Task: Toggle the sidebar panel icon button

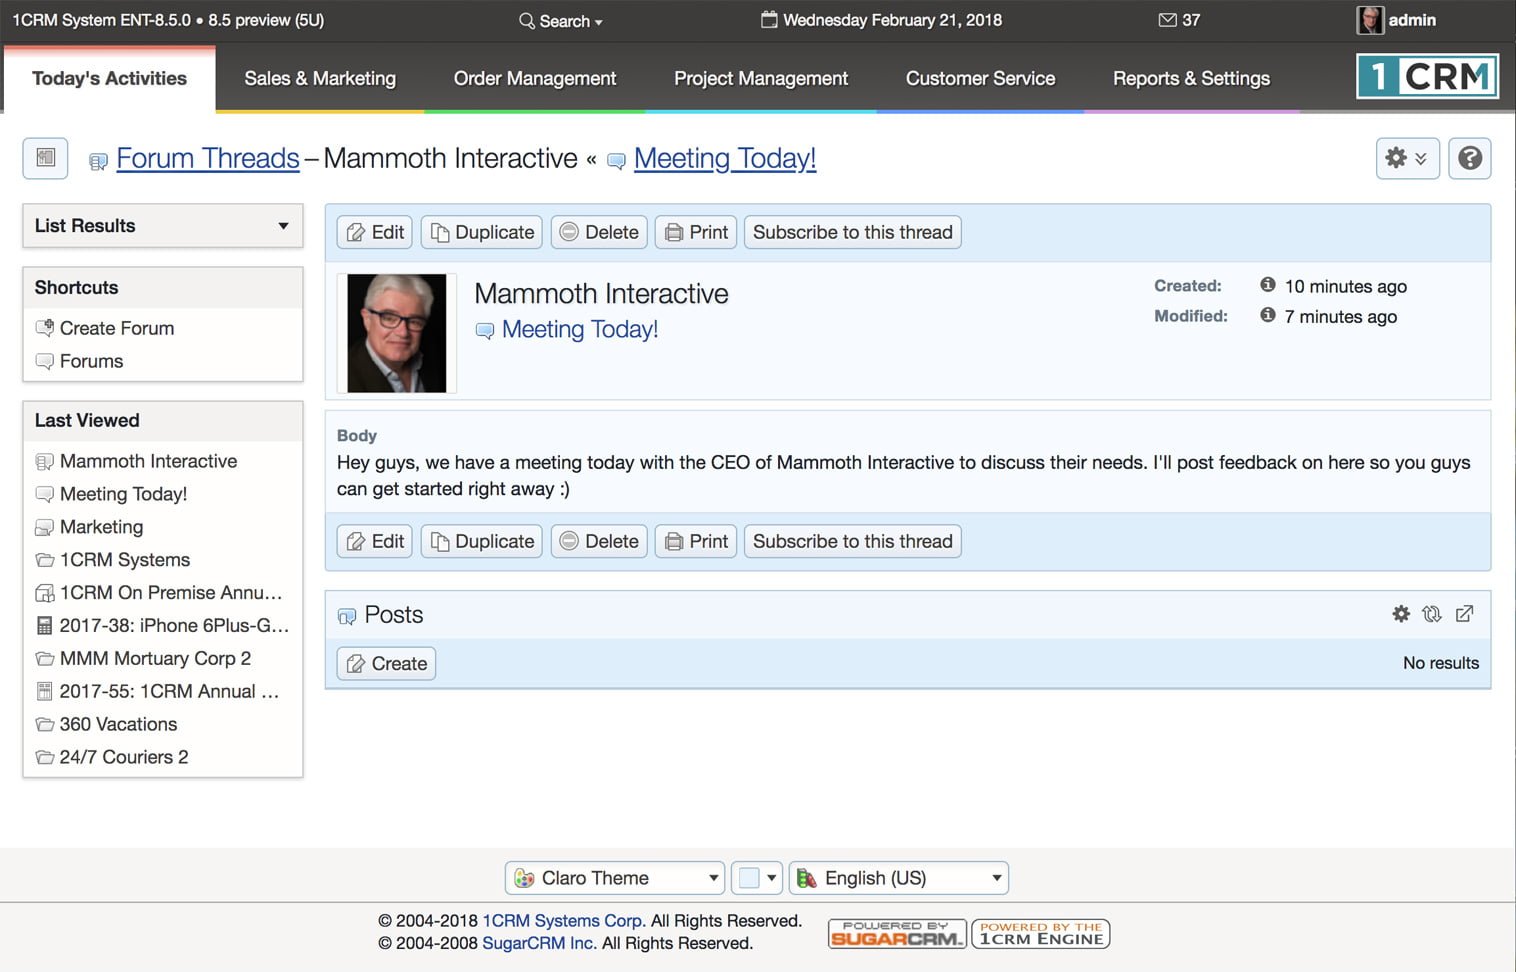Action: click(x=45, y=158)
